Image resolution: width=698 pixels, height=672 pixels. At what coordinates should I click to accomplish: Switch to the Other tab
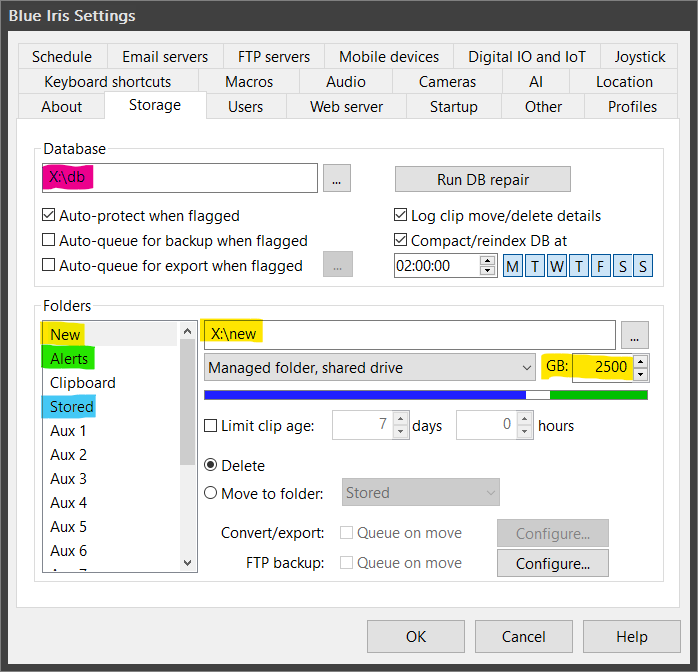coord(543,106)
